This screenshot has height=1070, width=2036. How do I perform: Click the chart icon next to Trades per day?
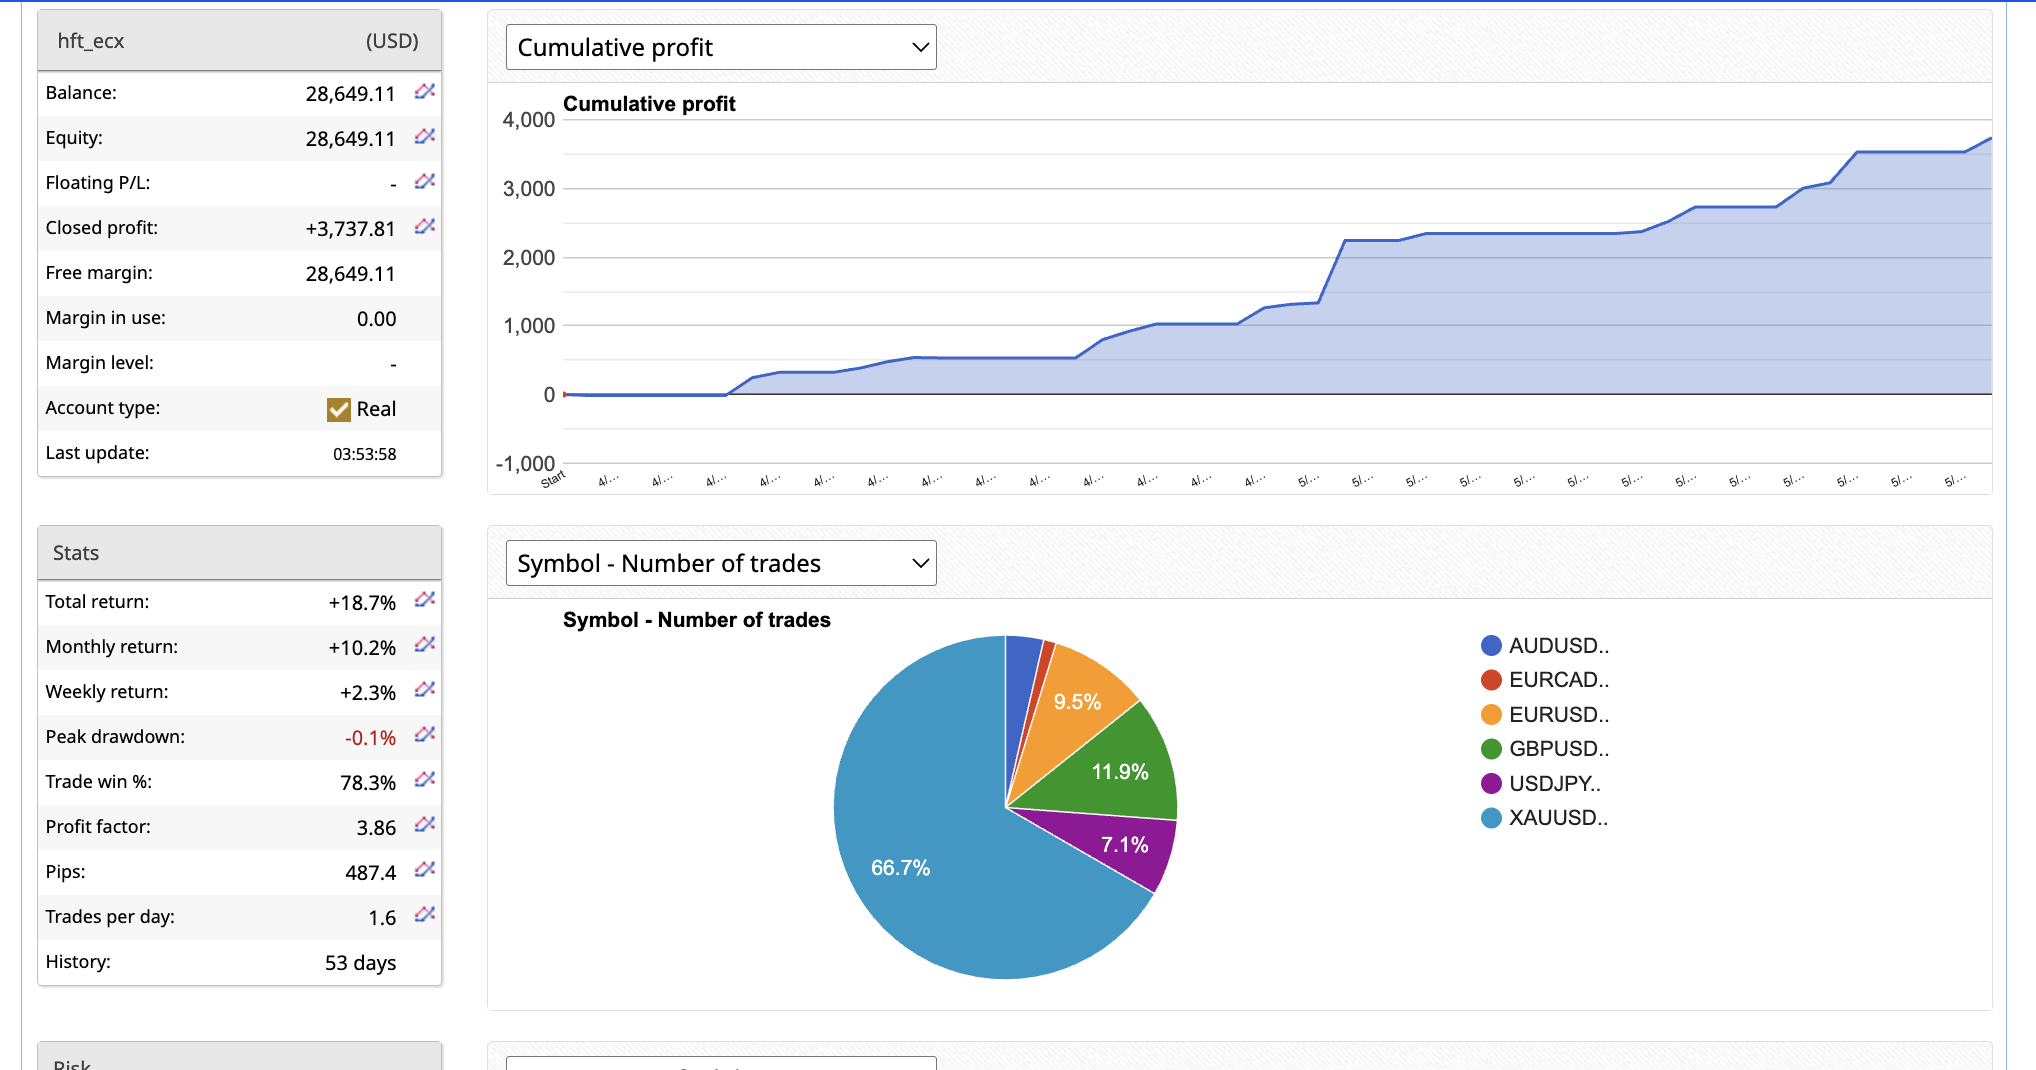coord(425,915)
